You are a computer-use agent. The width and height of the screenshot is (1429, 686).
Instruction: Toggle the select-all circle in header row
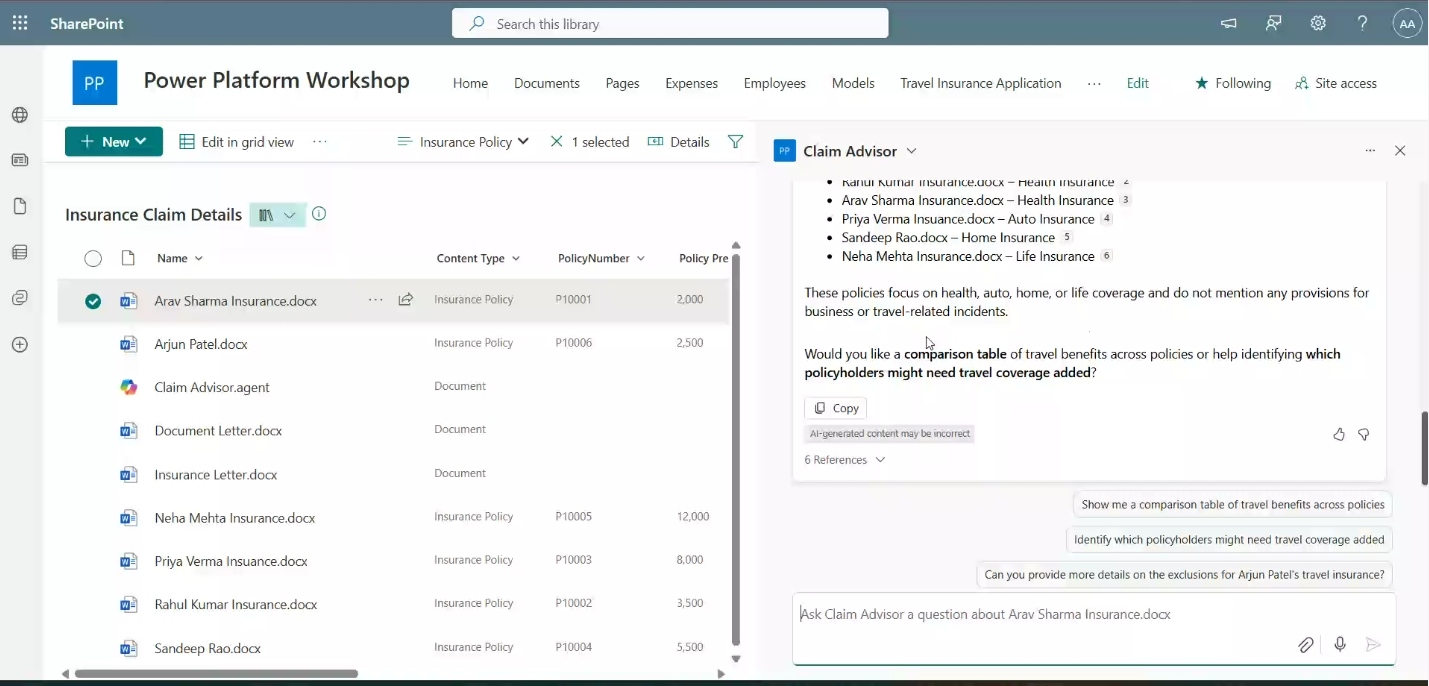[93, 259]
